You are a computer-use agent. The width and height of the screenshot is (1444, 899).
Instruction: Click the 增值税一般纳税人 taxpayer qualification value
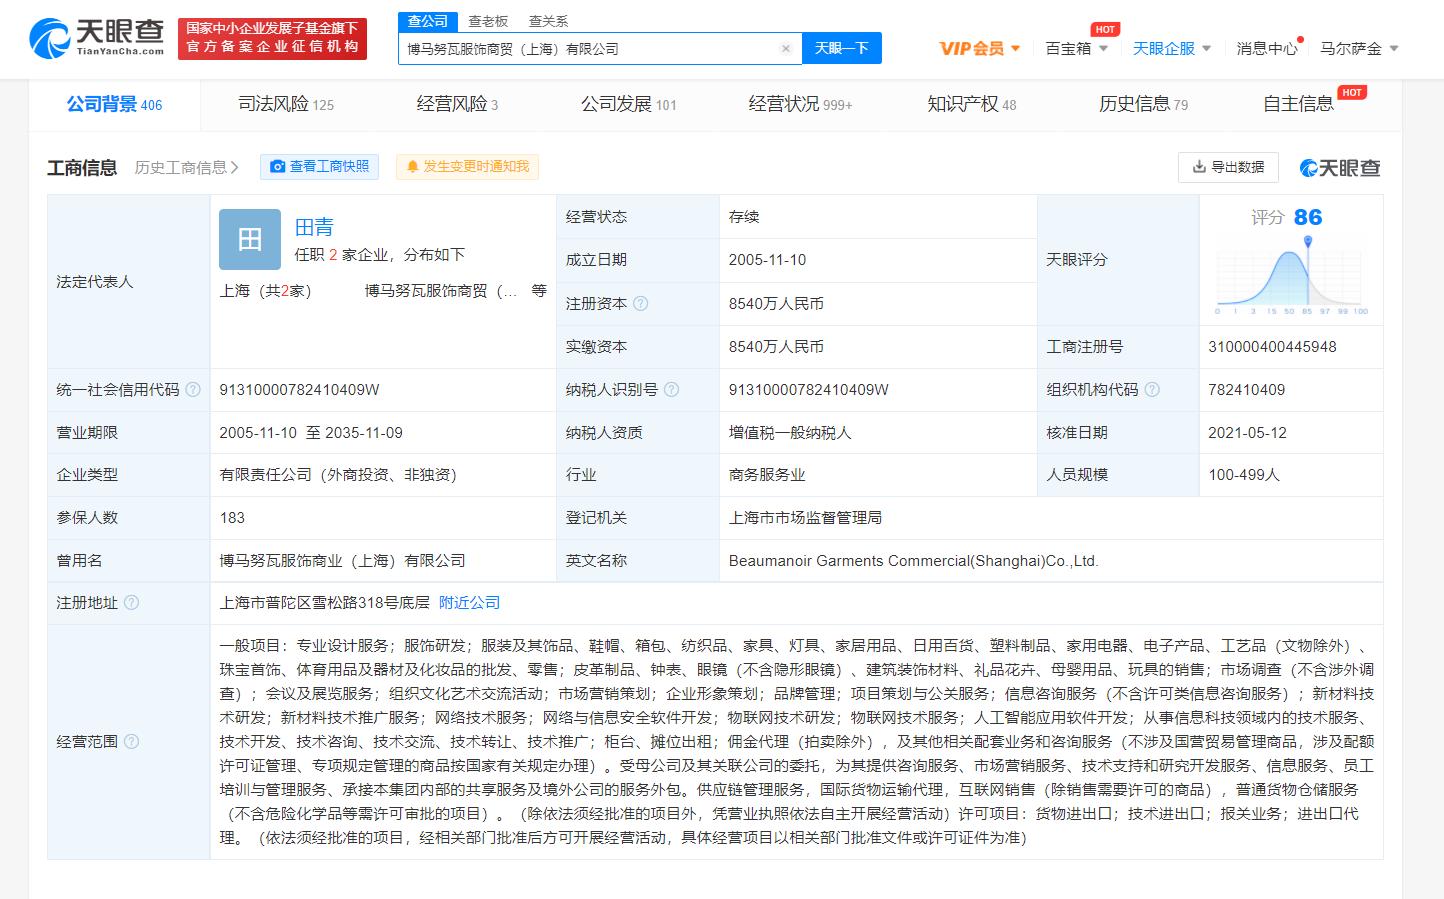pos(790,433)
